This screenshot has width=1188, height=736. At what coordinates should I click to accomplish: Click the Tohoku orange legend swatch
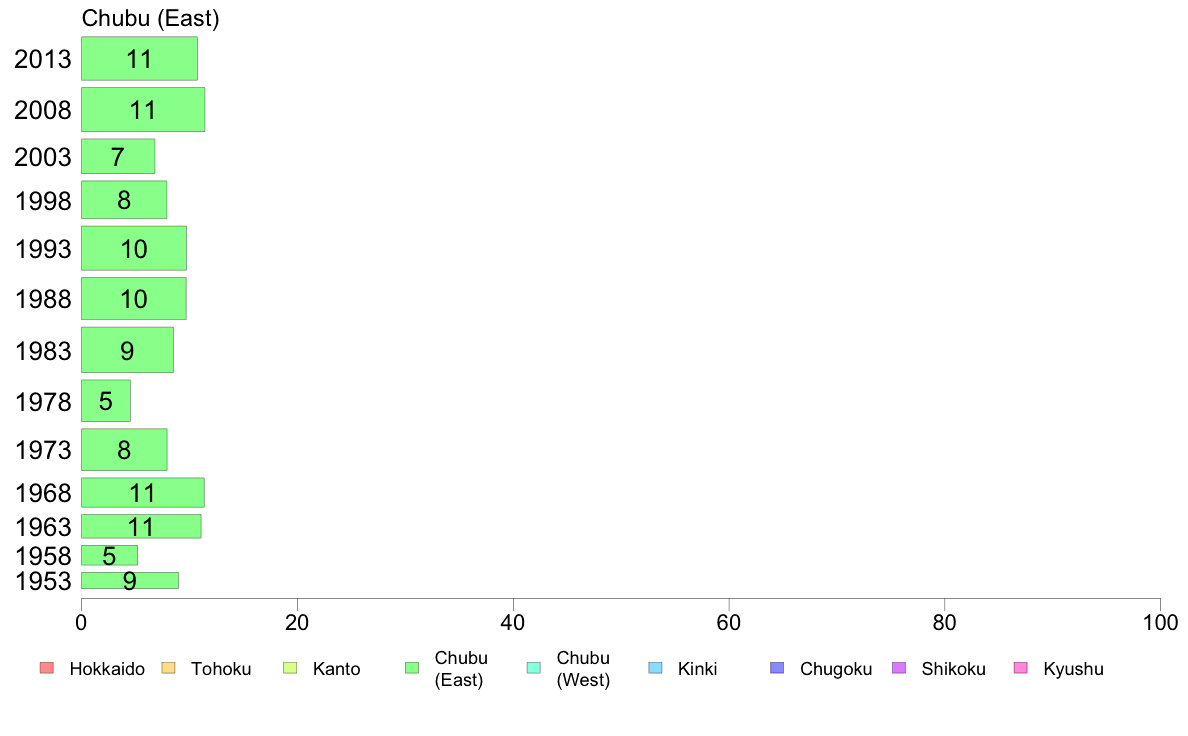coord(168,668)
